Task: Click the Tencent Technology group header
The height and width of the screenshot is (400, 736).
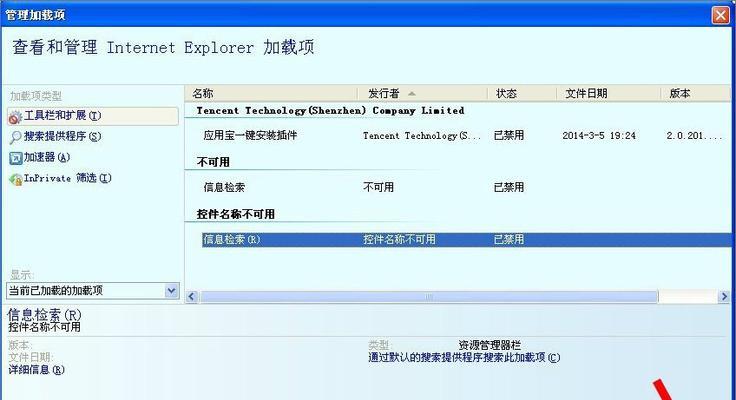Action: [330, 111]
